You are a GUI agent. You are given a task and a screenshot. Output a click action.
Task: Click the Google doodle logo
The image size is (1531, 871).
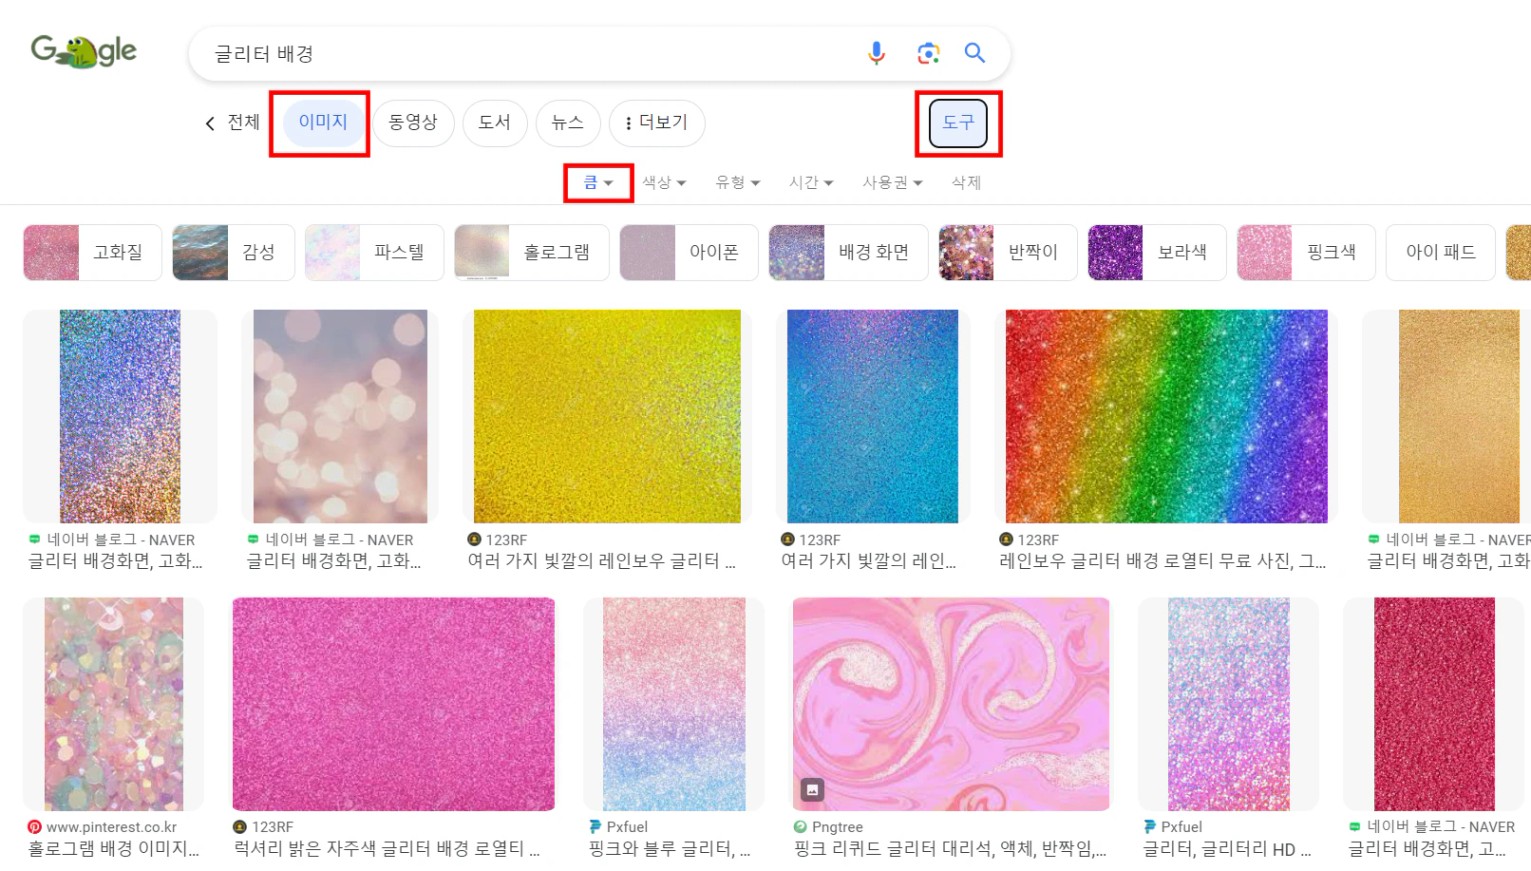coord(83,51)
